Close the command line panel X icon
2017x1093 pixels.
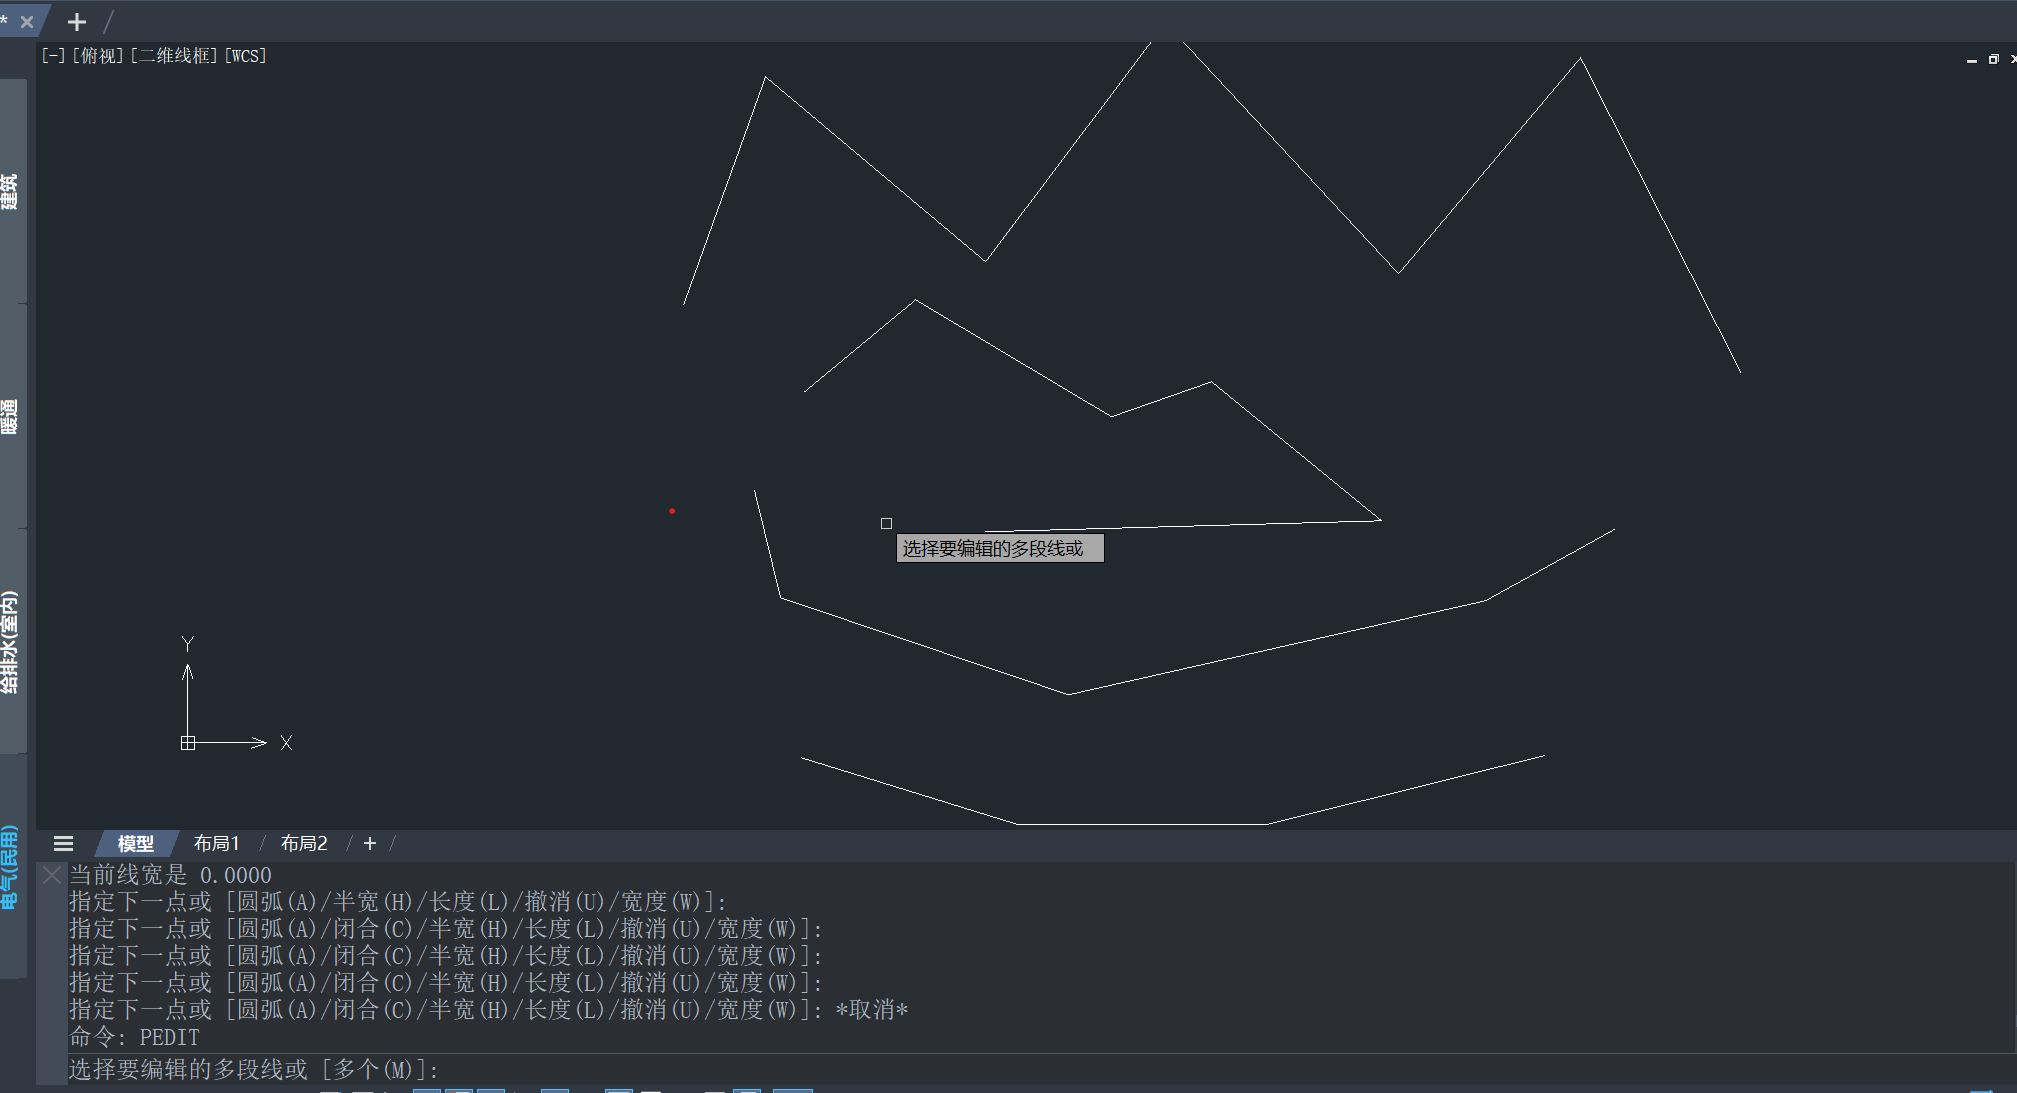tap(52, 875)
